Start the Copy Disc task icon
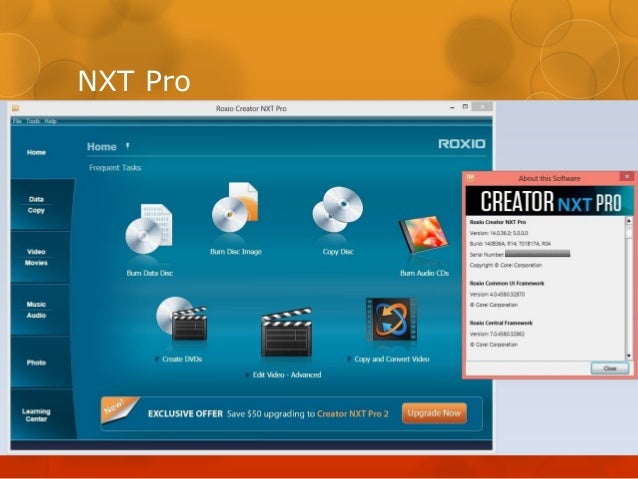Image resolution: width=638 pixels, height=479 pixels. [x=337, y=210]
